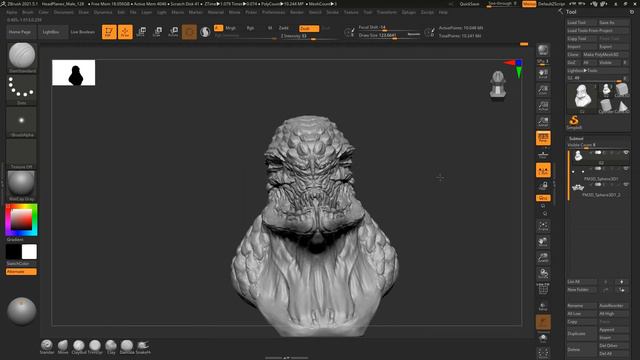The width and height of the screenshot is (640, 360).
Task: Open the Document menu
Action: (64, 13)
